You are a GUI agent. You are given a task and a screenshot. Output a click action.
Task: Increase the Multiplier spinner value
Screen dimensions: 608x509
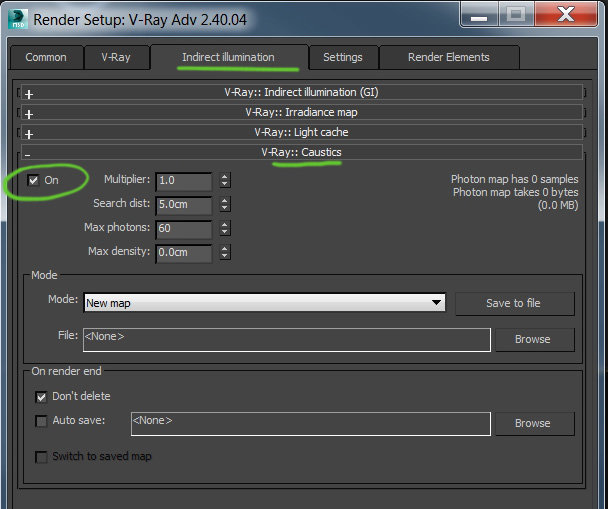[225, 177]
